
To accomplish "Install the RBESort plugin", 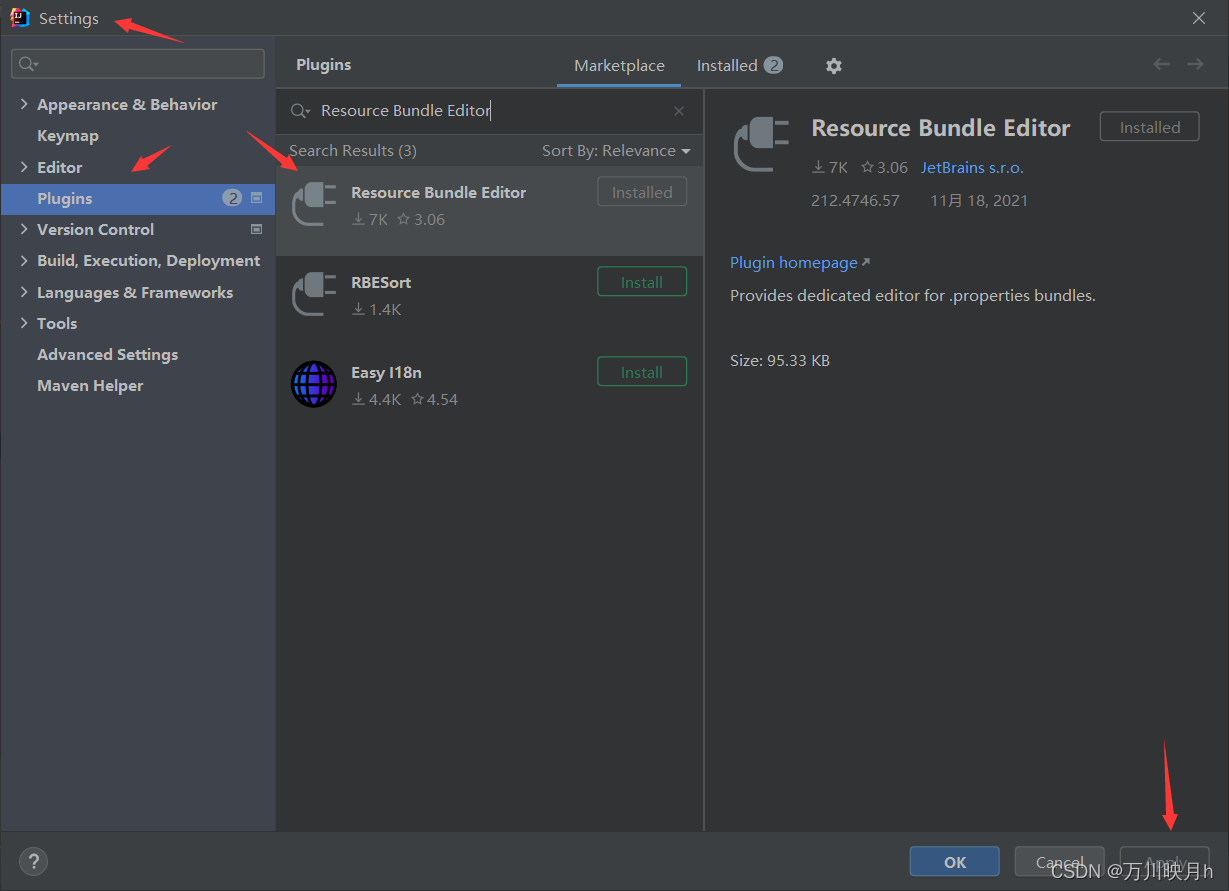I will (642, 282).
